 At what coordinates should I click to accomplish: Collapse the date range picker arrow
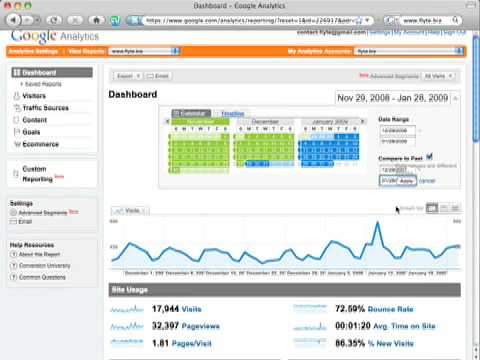tap(455, 98)
